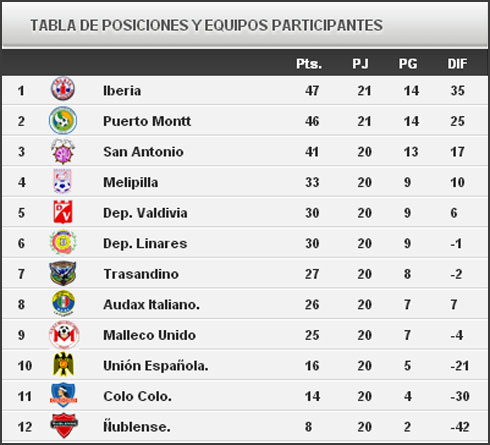The width and height of the screenshot is (490, 445).
Task: Click the Audax Italiano badge
Action: 63,303
